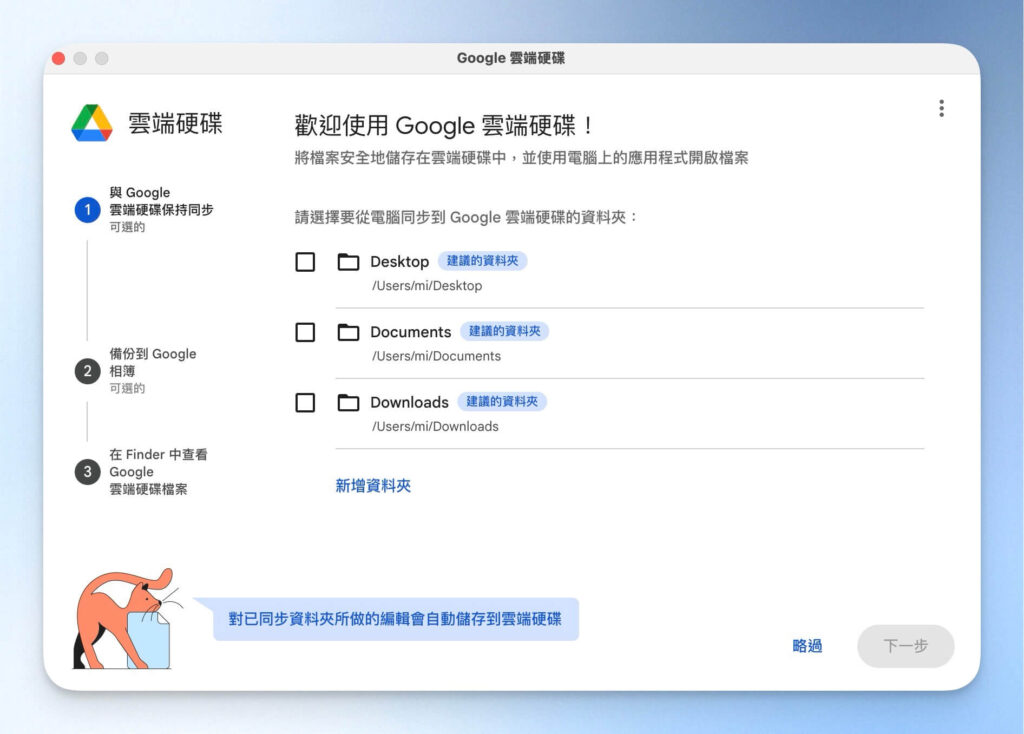Click the Downloads folder icon
This screenshot has height=734, width=1024.
(x=348, y=402)
